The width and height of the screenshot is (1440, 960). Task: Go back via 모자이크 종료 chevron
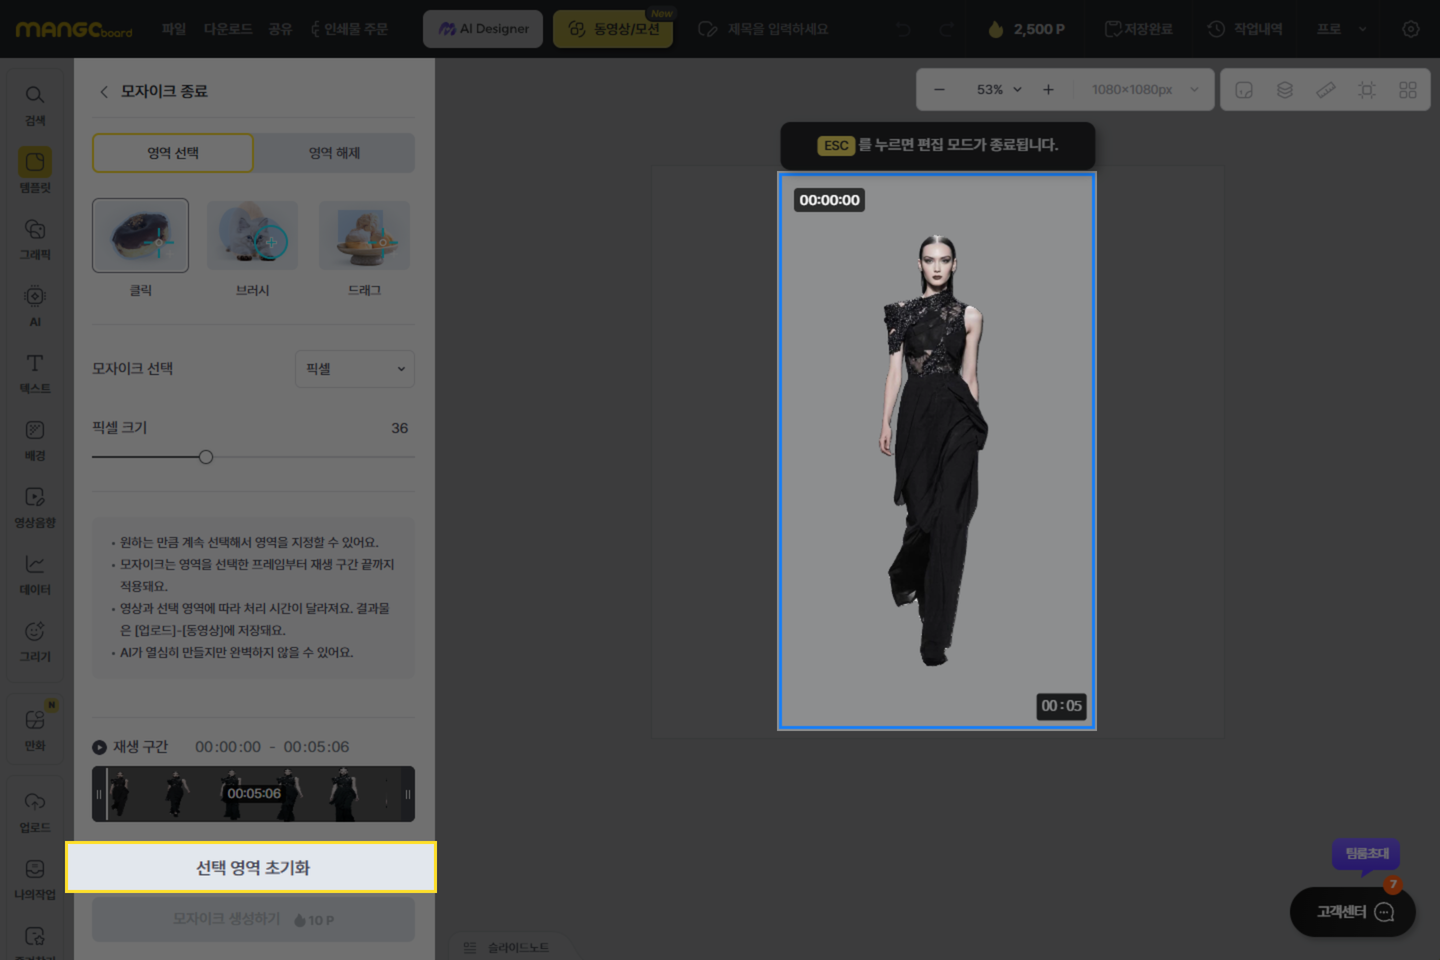(x=104, y=92)
